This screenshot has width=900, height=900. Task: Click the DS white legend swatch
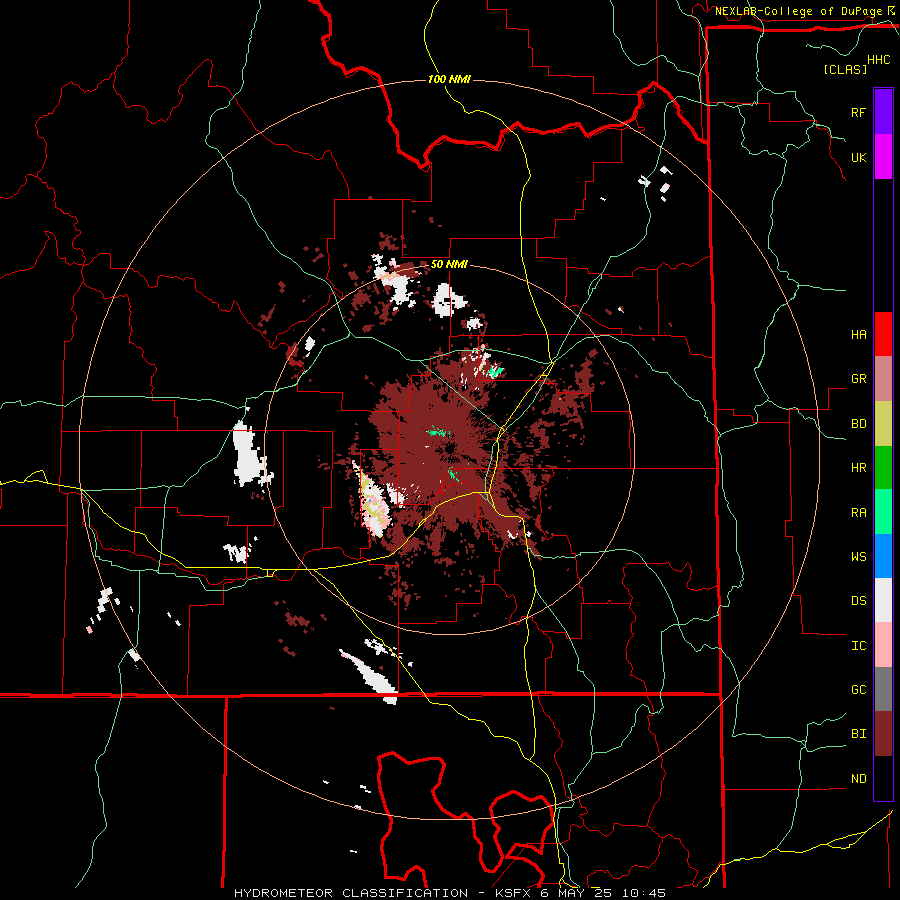883,600
